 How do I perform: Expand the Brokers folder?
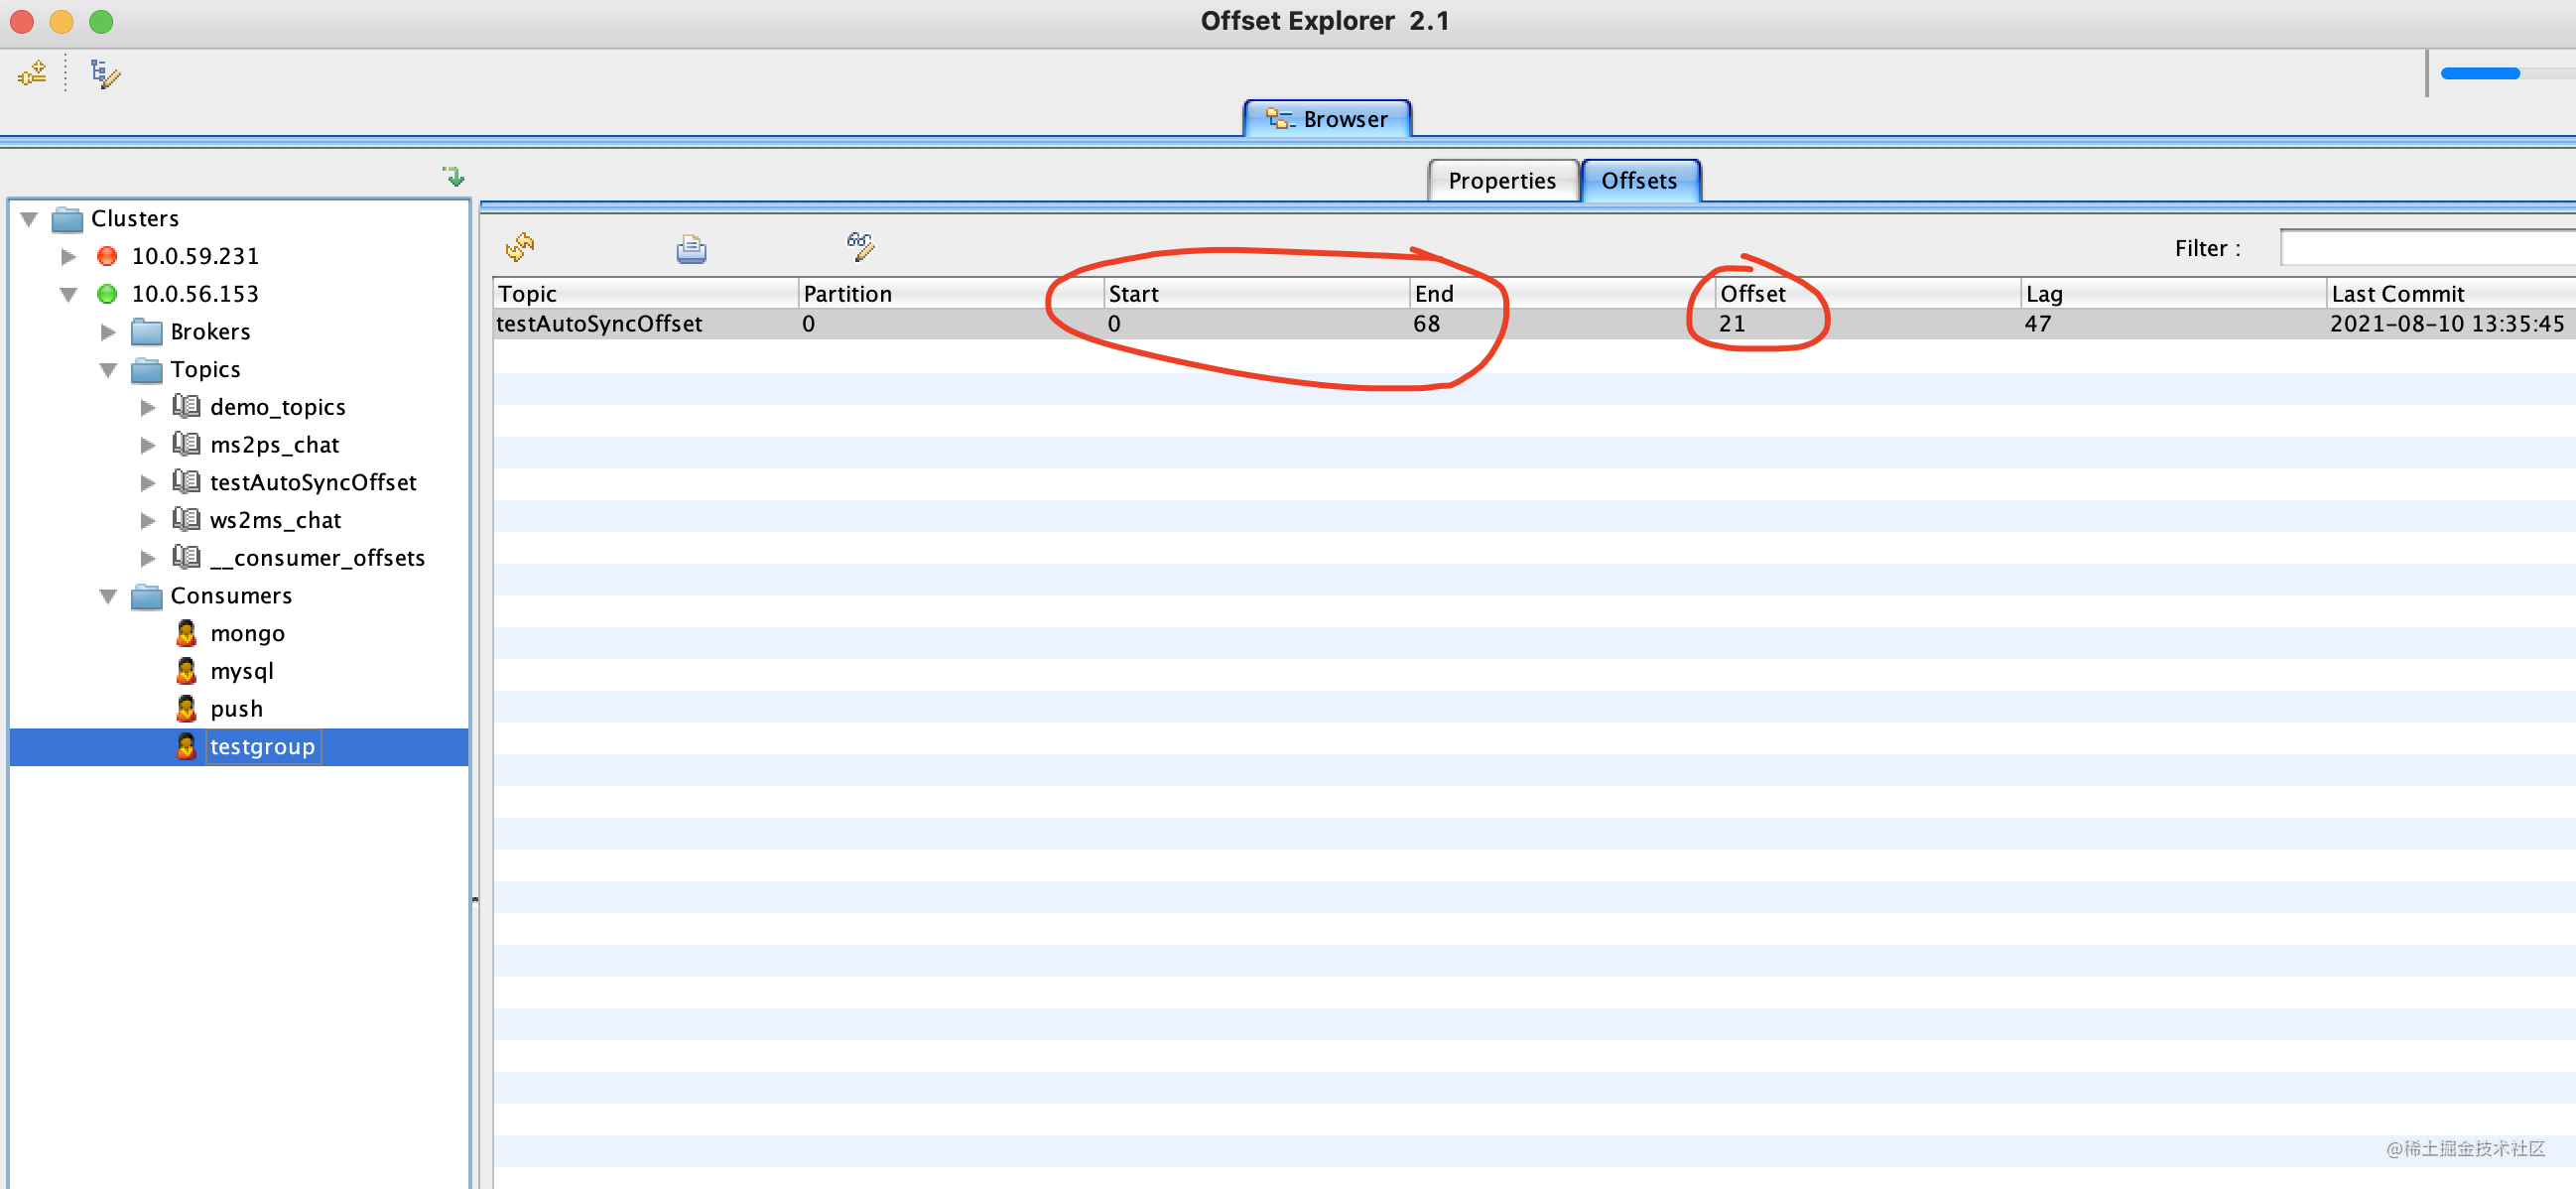pos(108,331)
